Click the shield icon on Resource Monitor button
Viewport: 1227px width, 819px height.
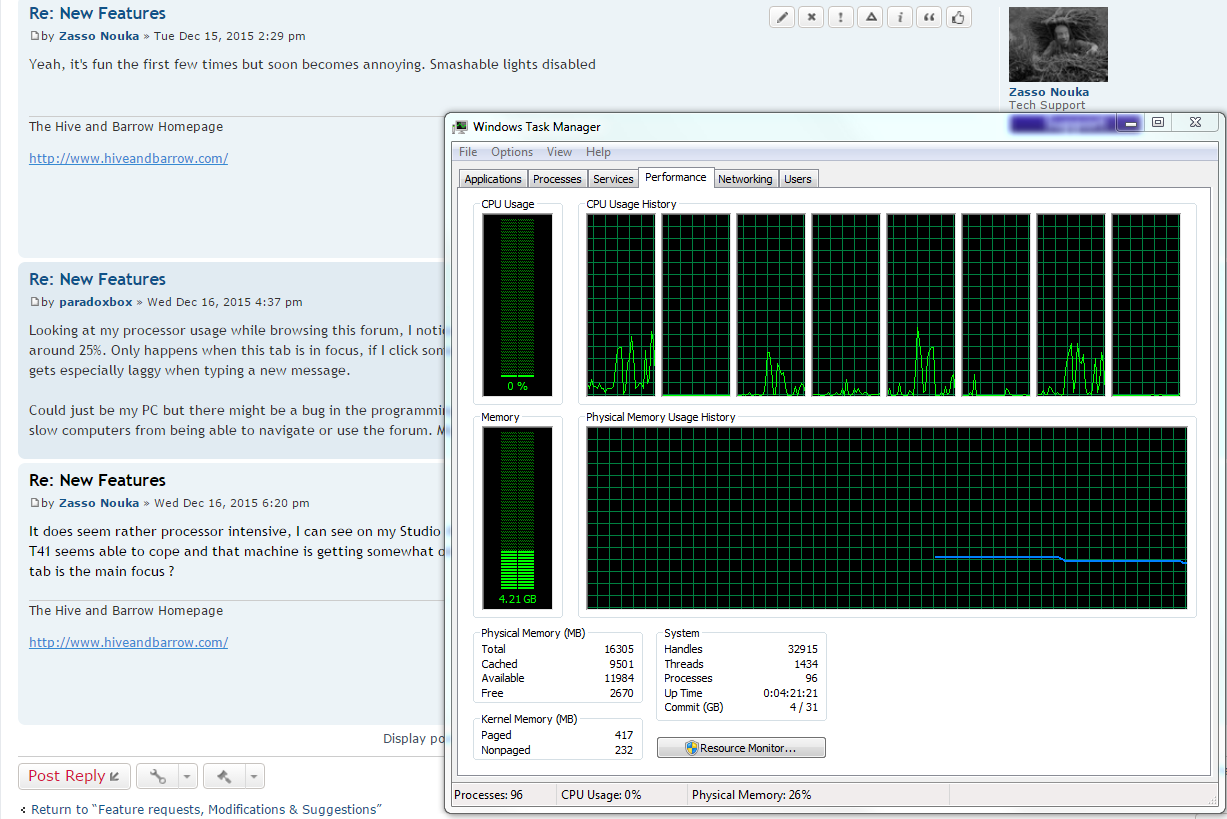pos(691,748)
